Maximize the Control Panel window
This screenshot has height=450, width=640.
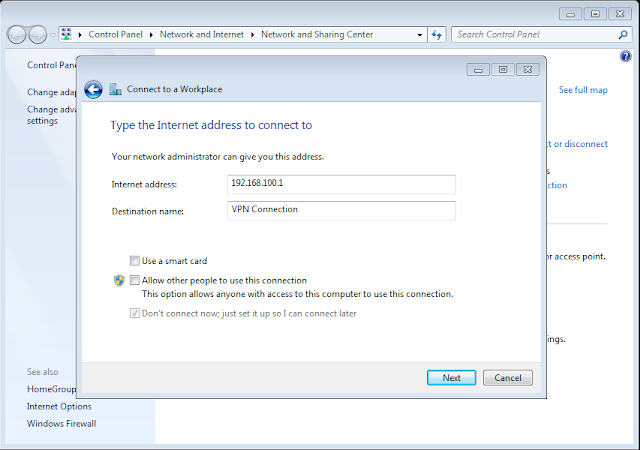pos(595,14)
